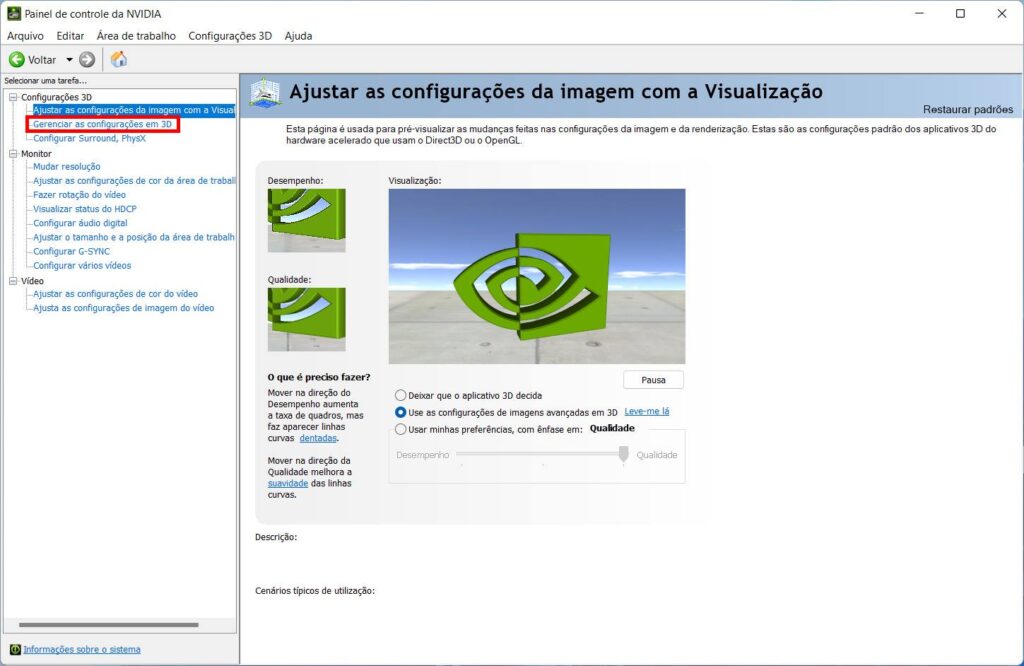Go to the home page icon
1024x666 pixels.
pos(119,59)
